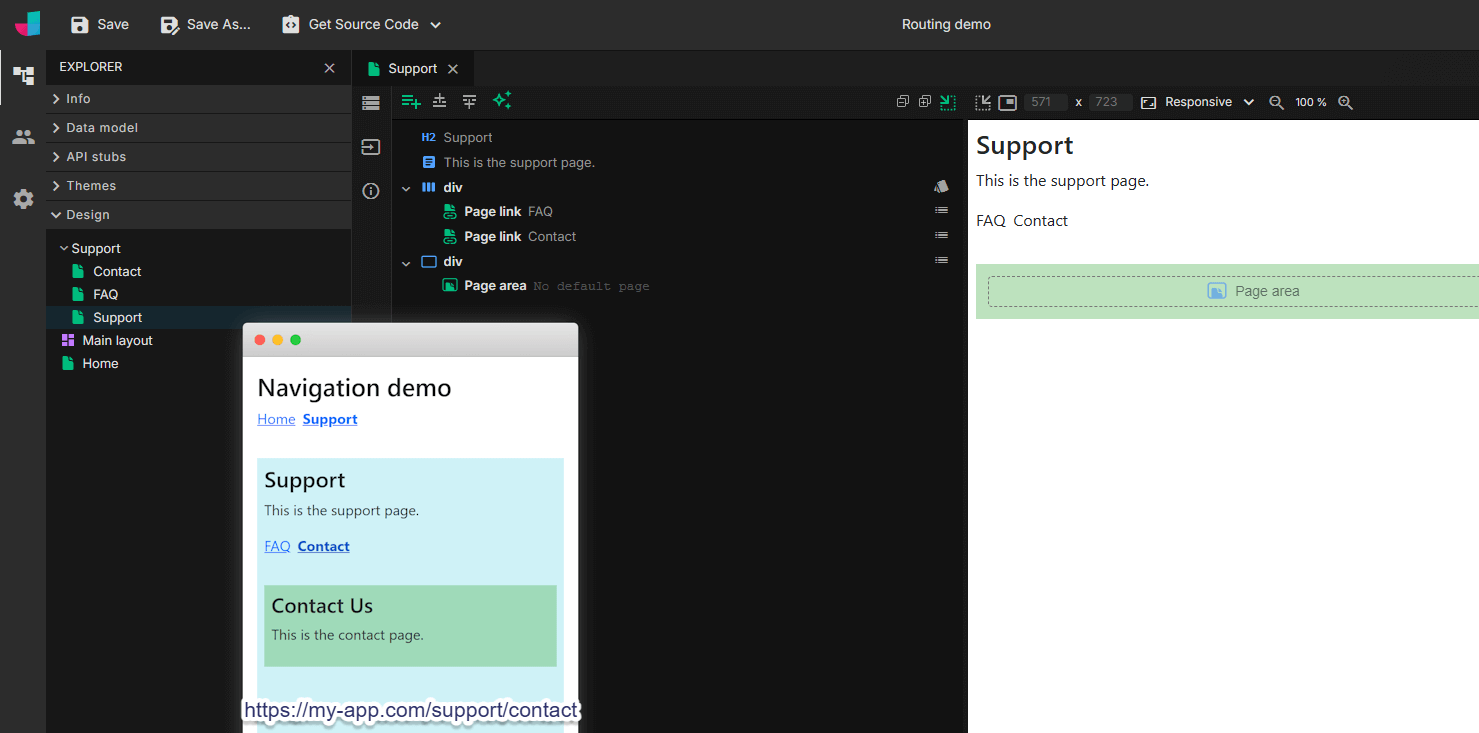
Task: Click the collapse all nodes icon
Action: pyautogui.click(x=902, y=101)
